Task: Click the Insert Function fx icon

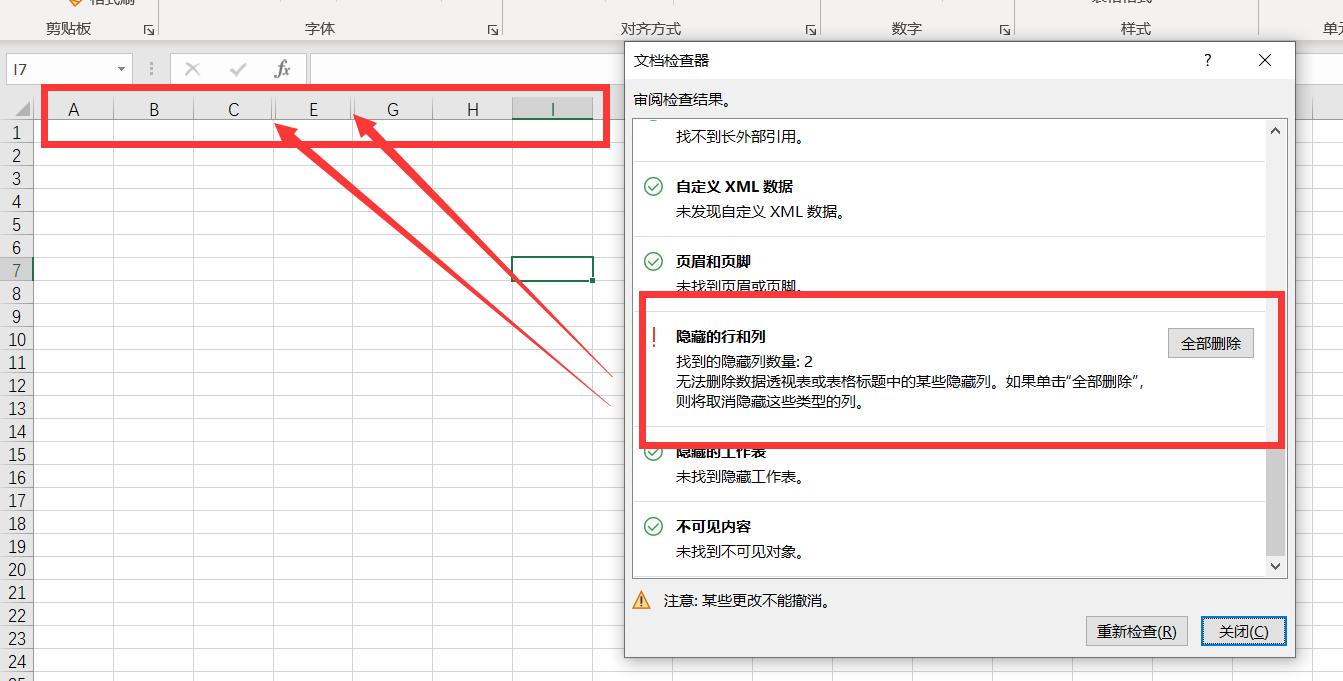Action: (x=283, y=68)
